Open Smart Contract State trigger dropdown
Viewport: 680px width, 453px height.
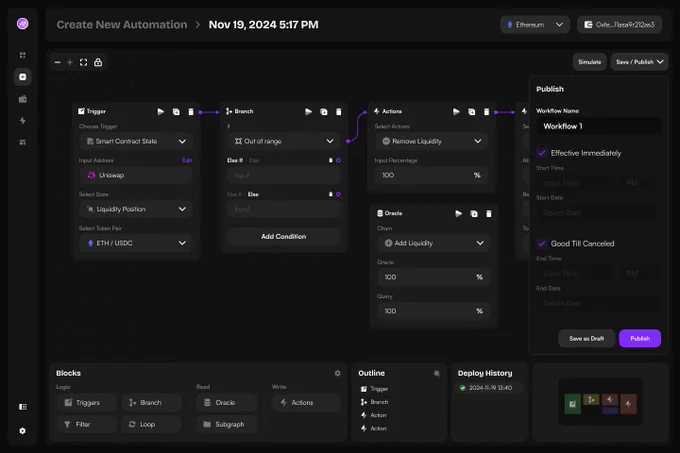pyautogui.click(x=136, y=141)
